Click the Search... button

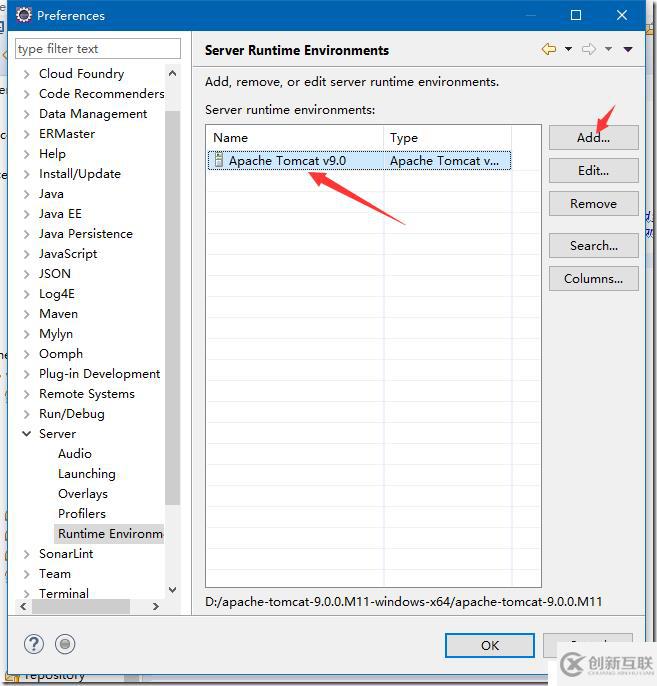click(x=594, y=245)
